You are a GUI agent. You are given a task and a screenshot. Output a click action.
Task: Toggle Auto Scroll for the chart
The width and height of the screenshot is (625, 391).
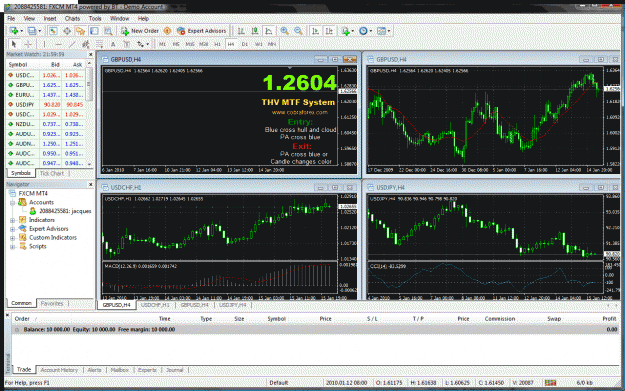pos(315,31)
